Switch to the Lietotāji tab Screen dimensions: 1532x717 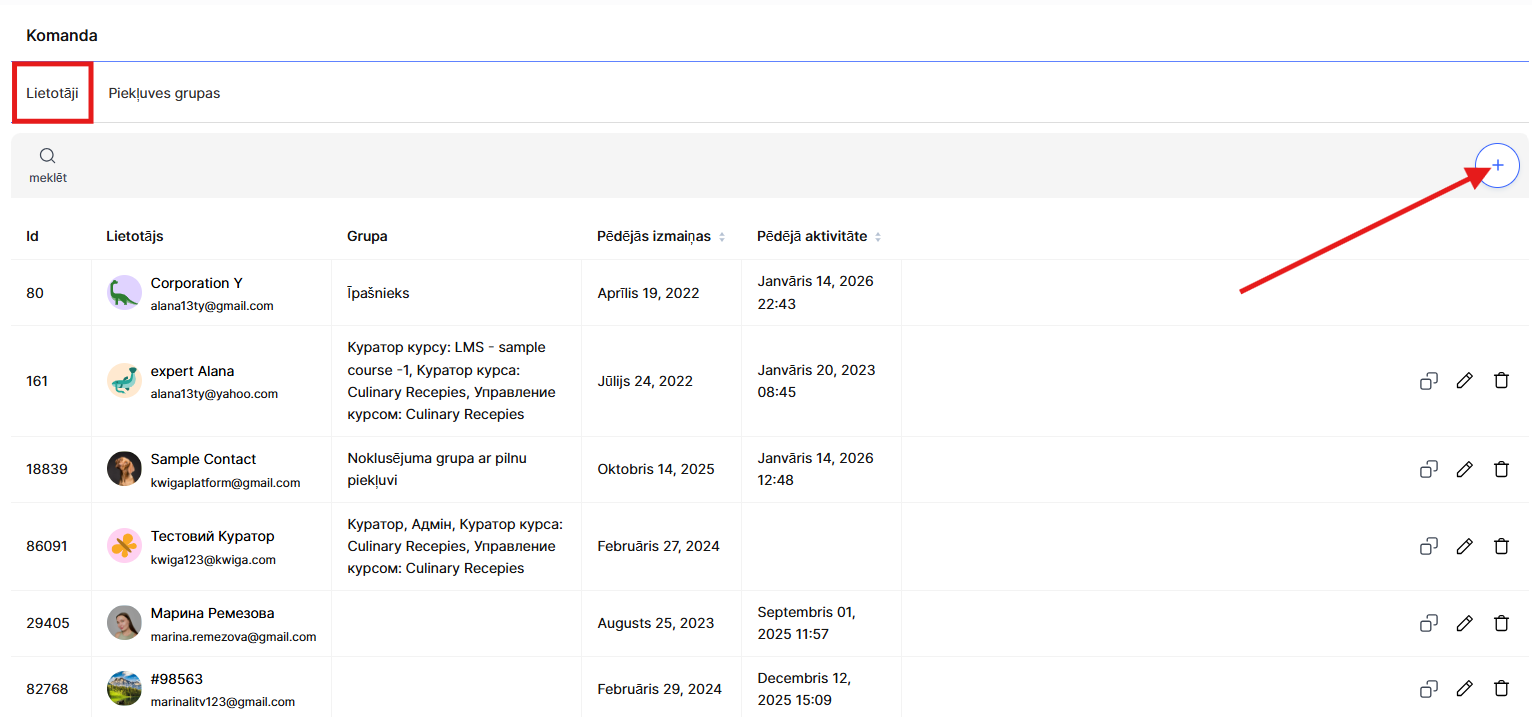point(52,93)
